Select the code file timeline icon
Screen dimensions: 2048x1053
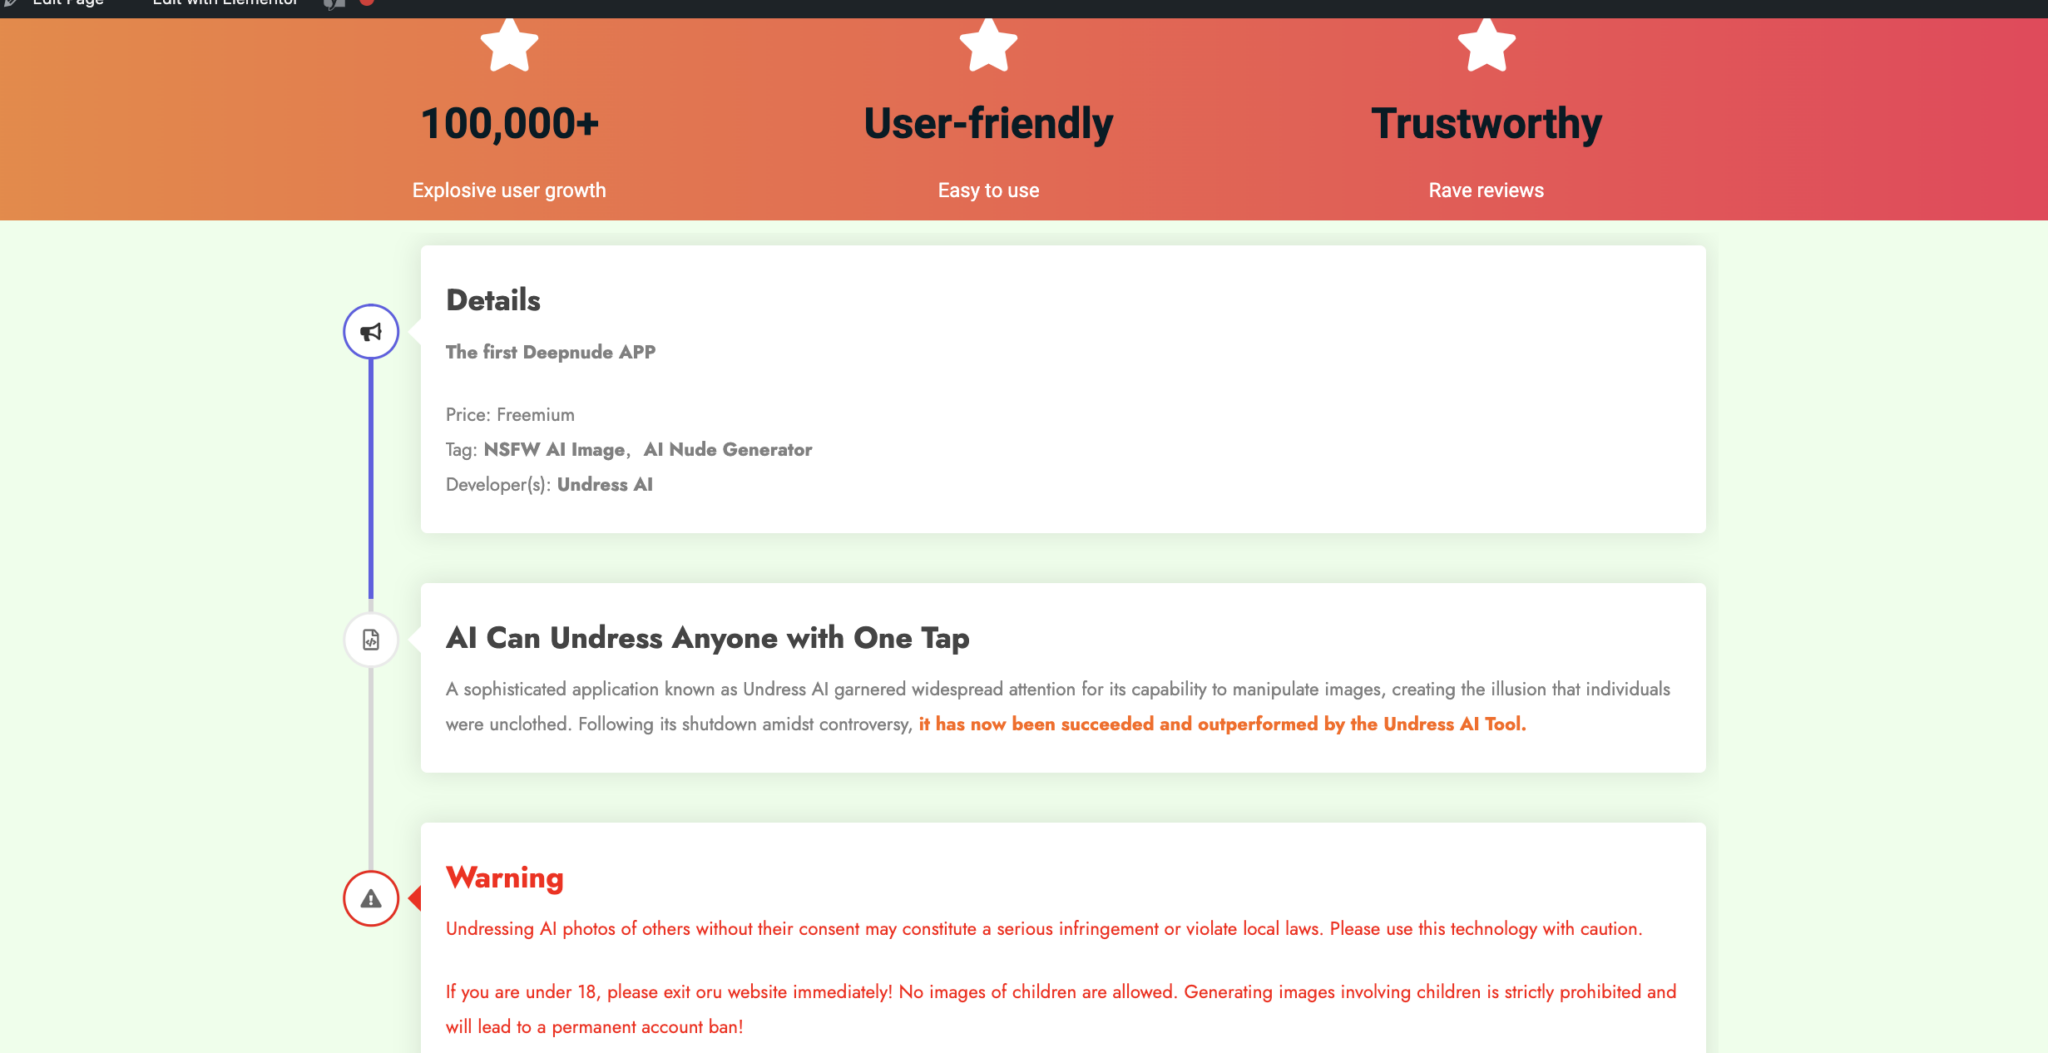371,640
